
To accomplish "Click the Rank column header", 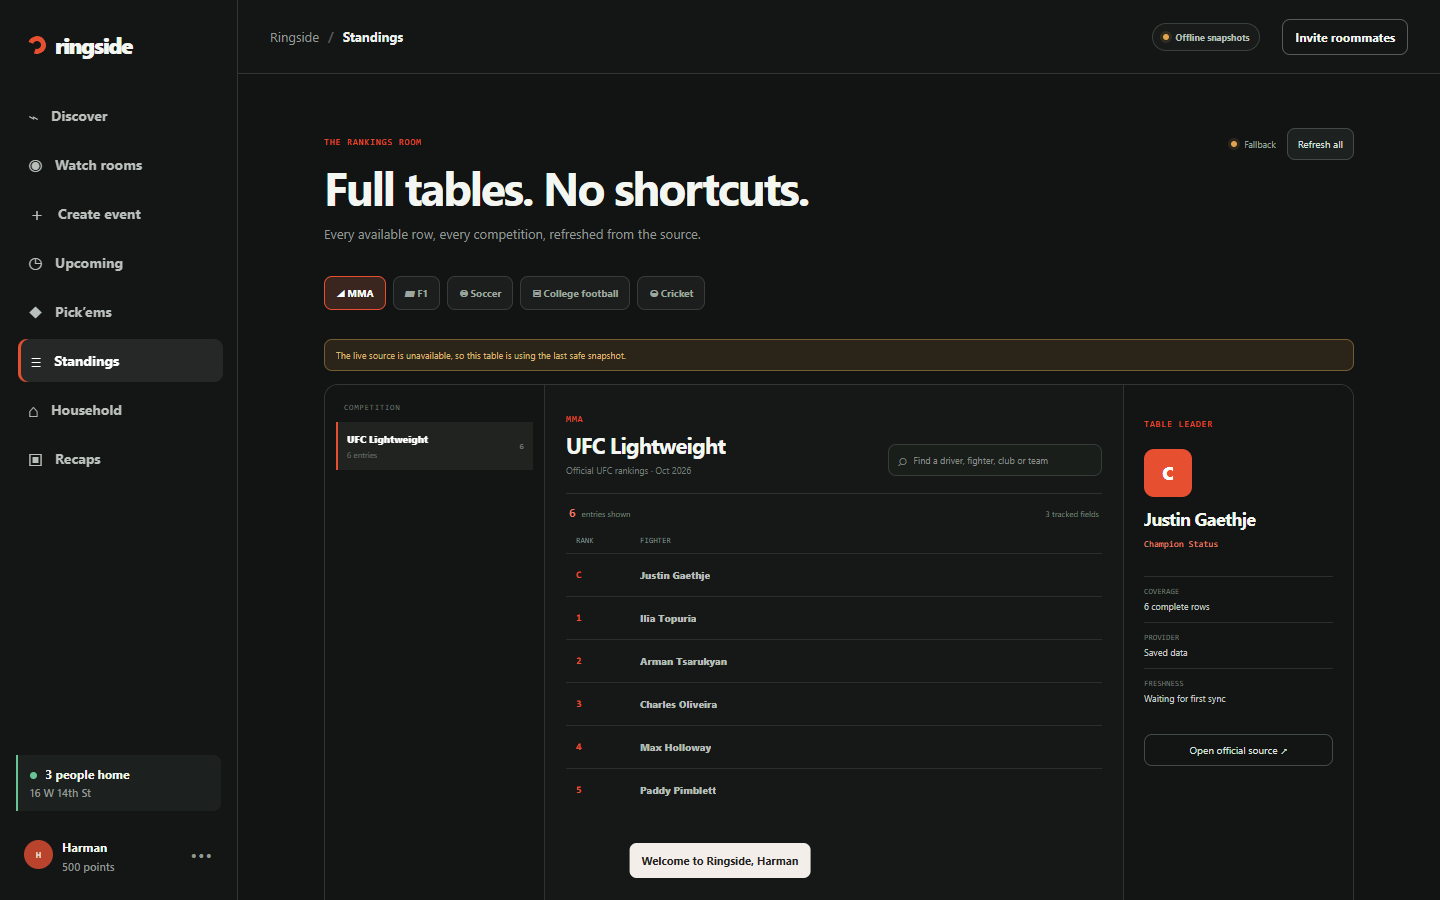I will click(x=585, y=541).
